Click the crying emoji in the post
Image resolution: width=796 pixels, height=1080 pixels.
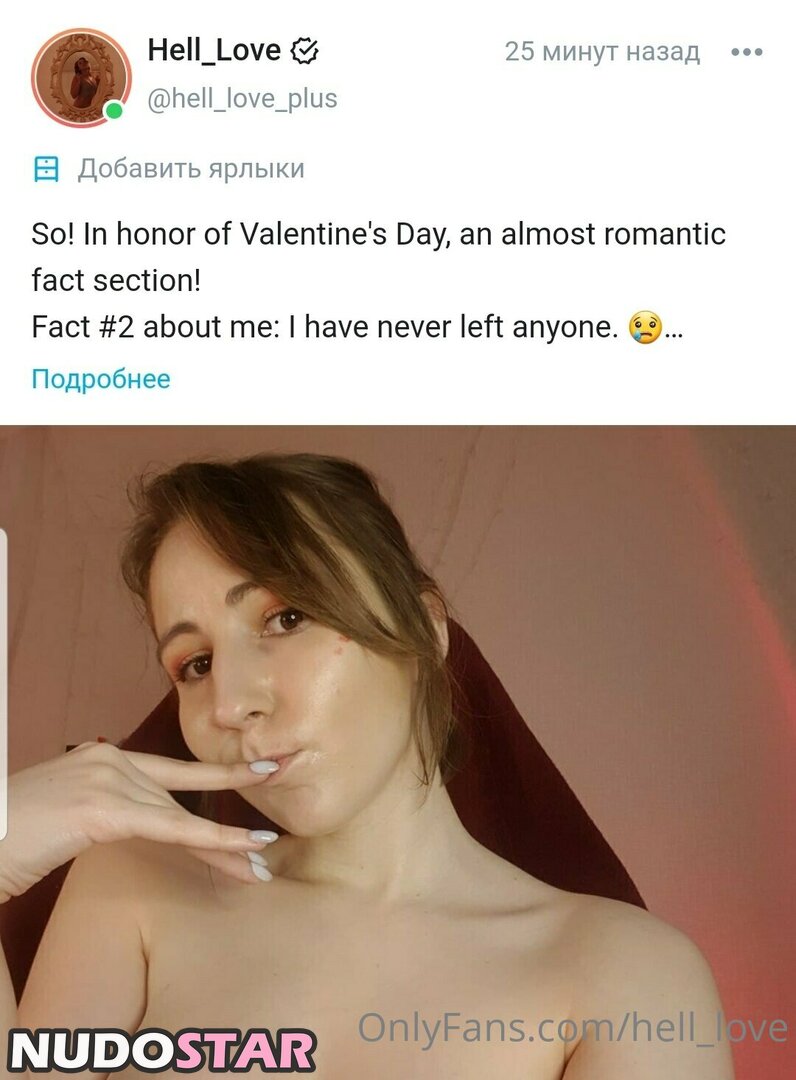coord(644,327)
